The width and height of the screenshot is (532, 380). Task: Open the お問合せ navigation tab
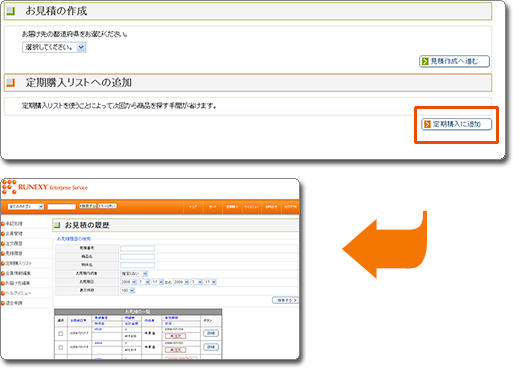[271, 207]
